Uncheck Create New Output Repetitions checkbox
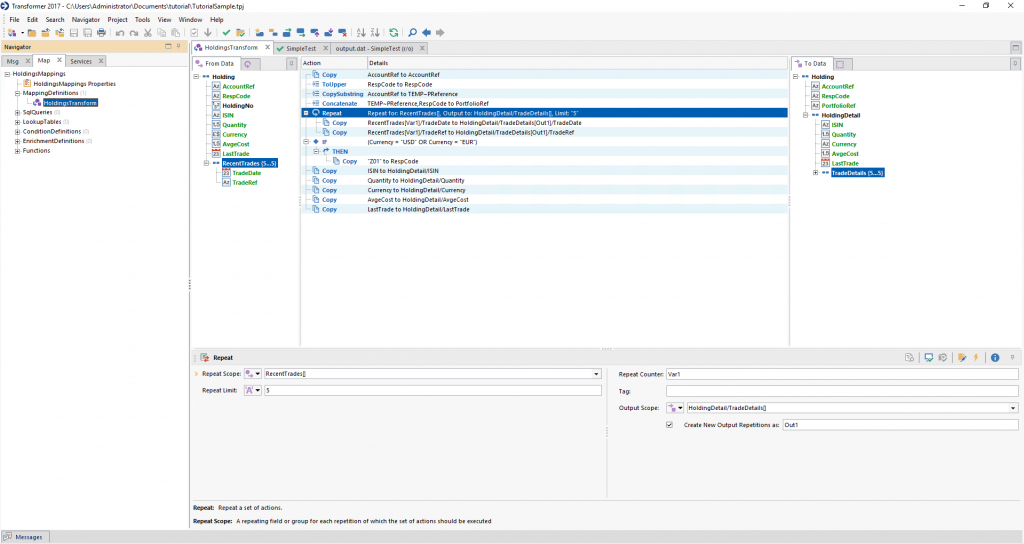The height and width of the screenshot is (544, 1024). [669, 425]
